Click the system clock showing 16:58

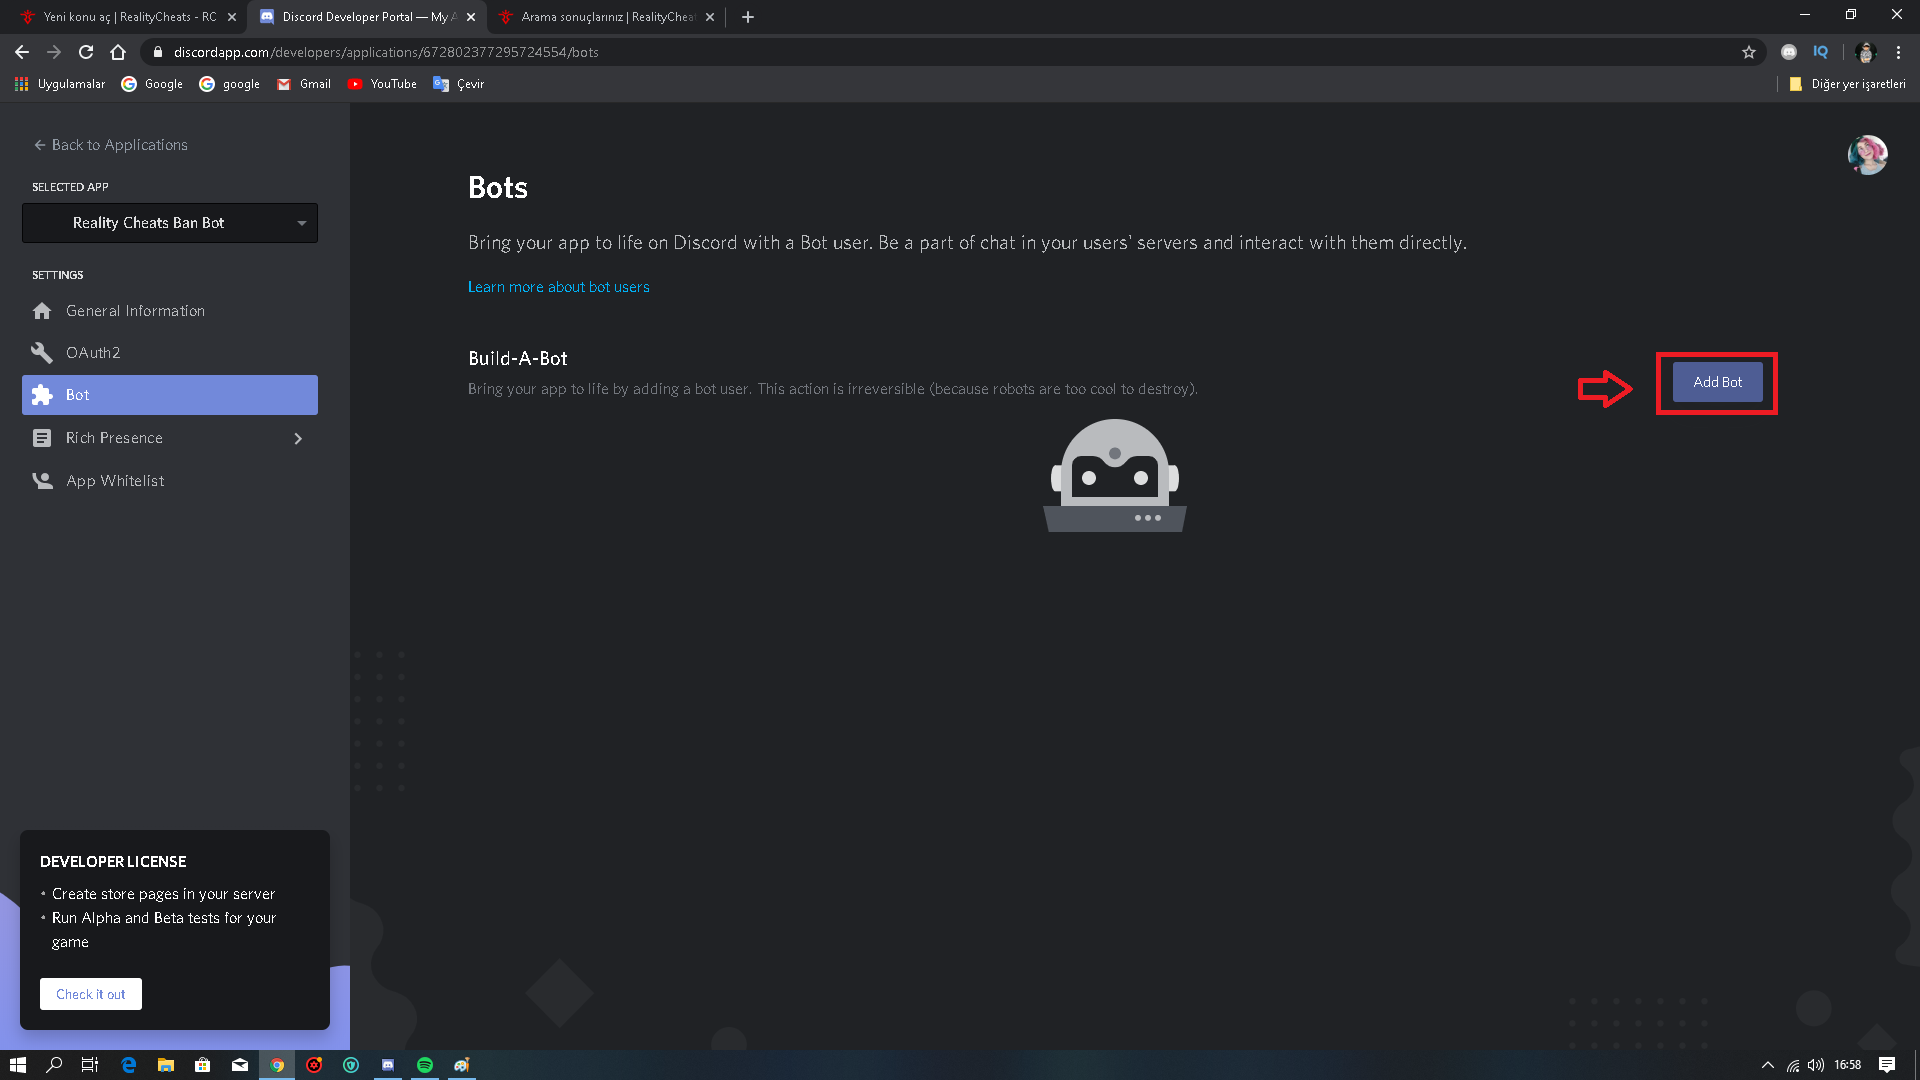[1848, 1065]
